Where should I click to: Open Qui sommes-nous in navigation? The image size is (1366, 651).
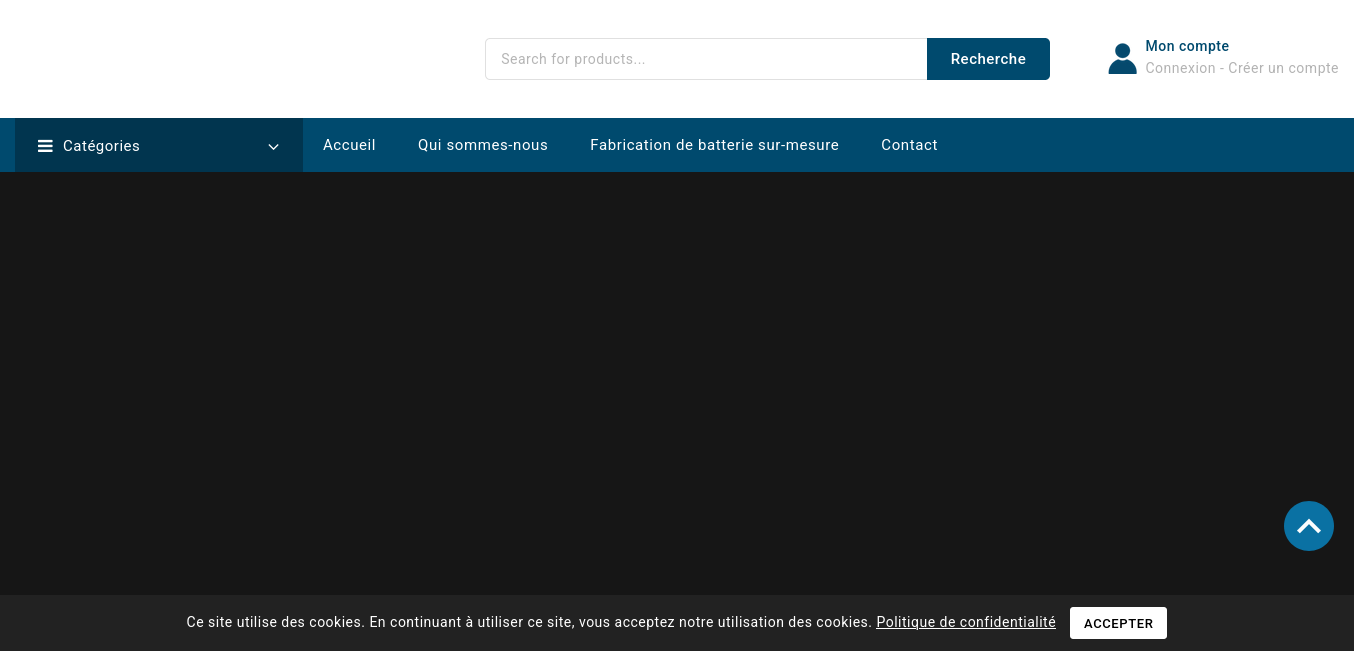pos(483,145)
